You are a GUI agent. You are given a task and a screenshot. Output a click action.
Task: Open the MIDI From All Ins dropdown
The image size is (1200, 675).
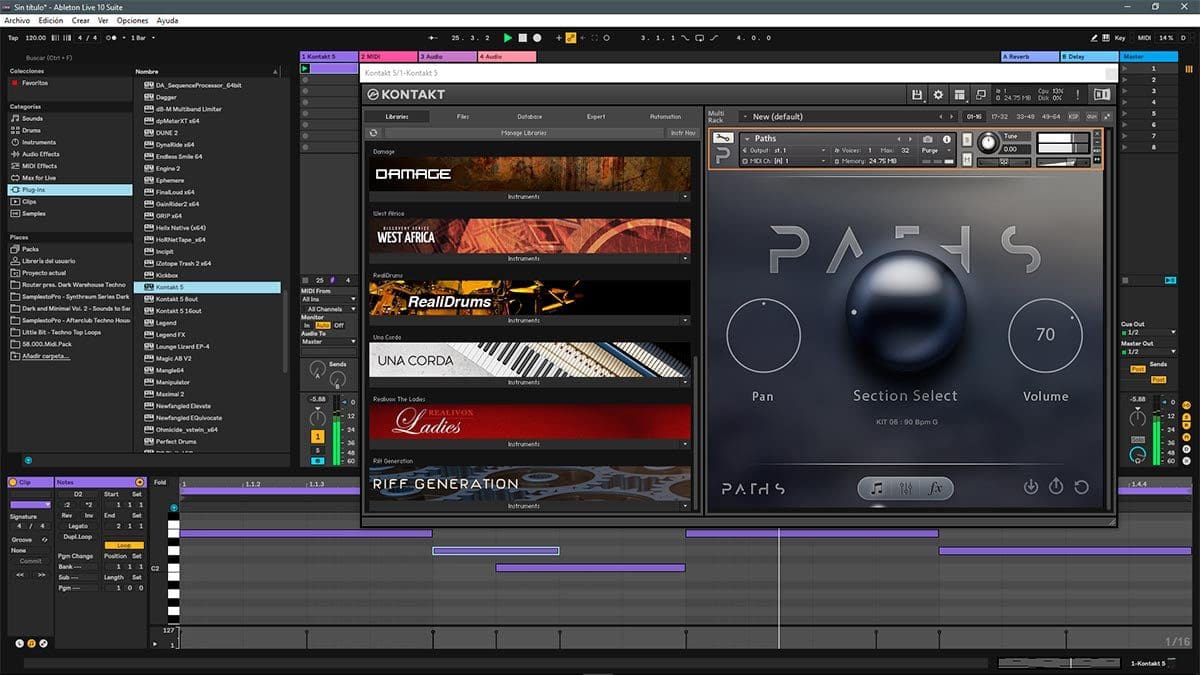[x=329, y=299]
